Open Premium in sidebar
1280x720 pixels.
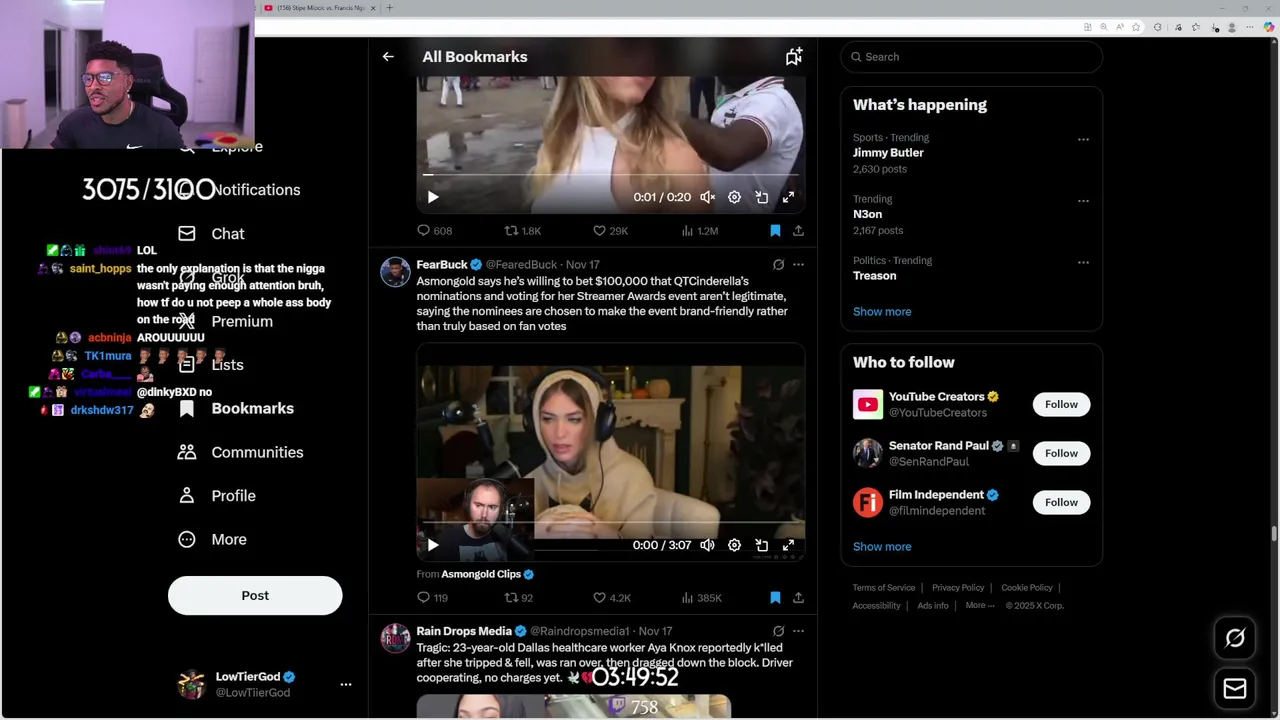tap(225, 322)
